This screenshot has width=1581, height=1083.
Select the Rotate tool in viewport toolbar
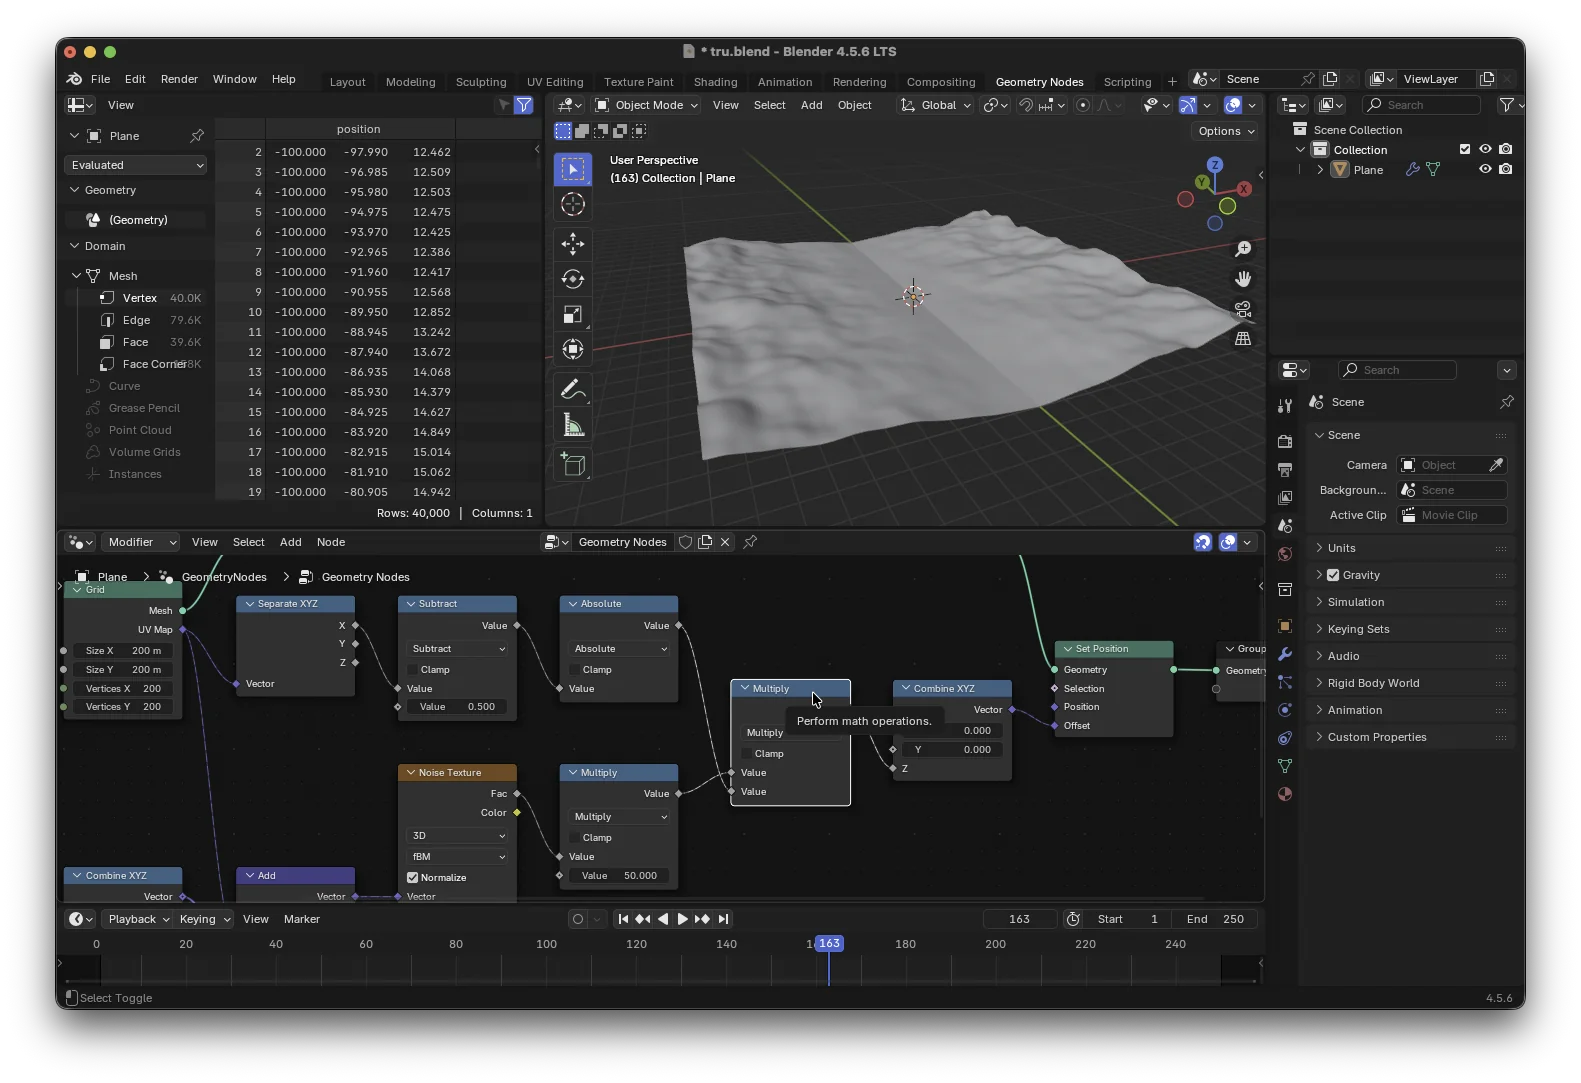coord(573,279)
